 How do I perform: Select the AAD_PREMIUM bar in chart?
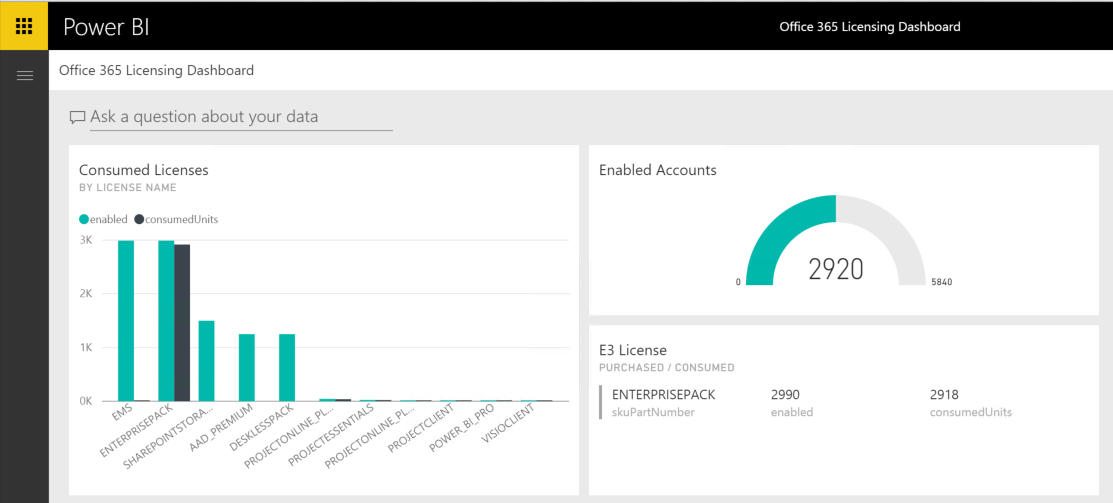(246, 367)
